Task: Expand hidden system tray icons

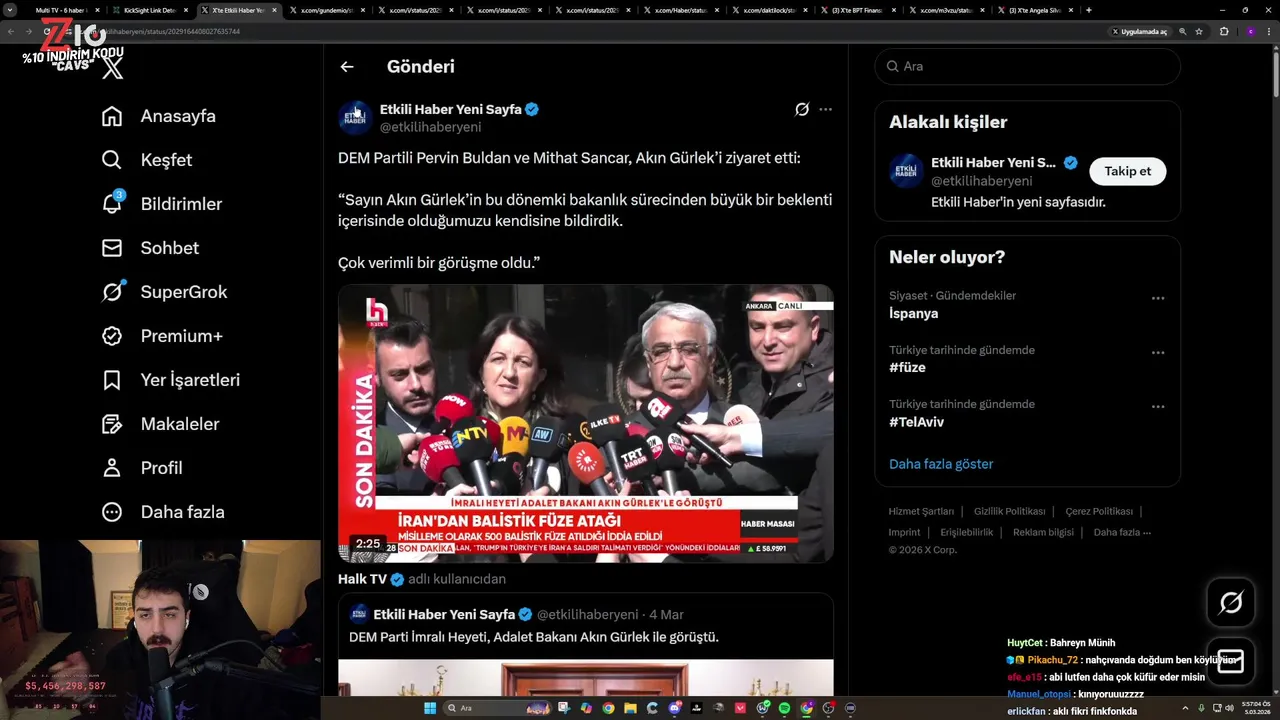Action: 1187,708
